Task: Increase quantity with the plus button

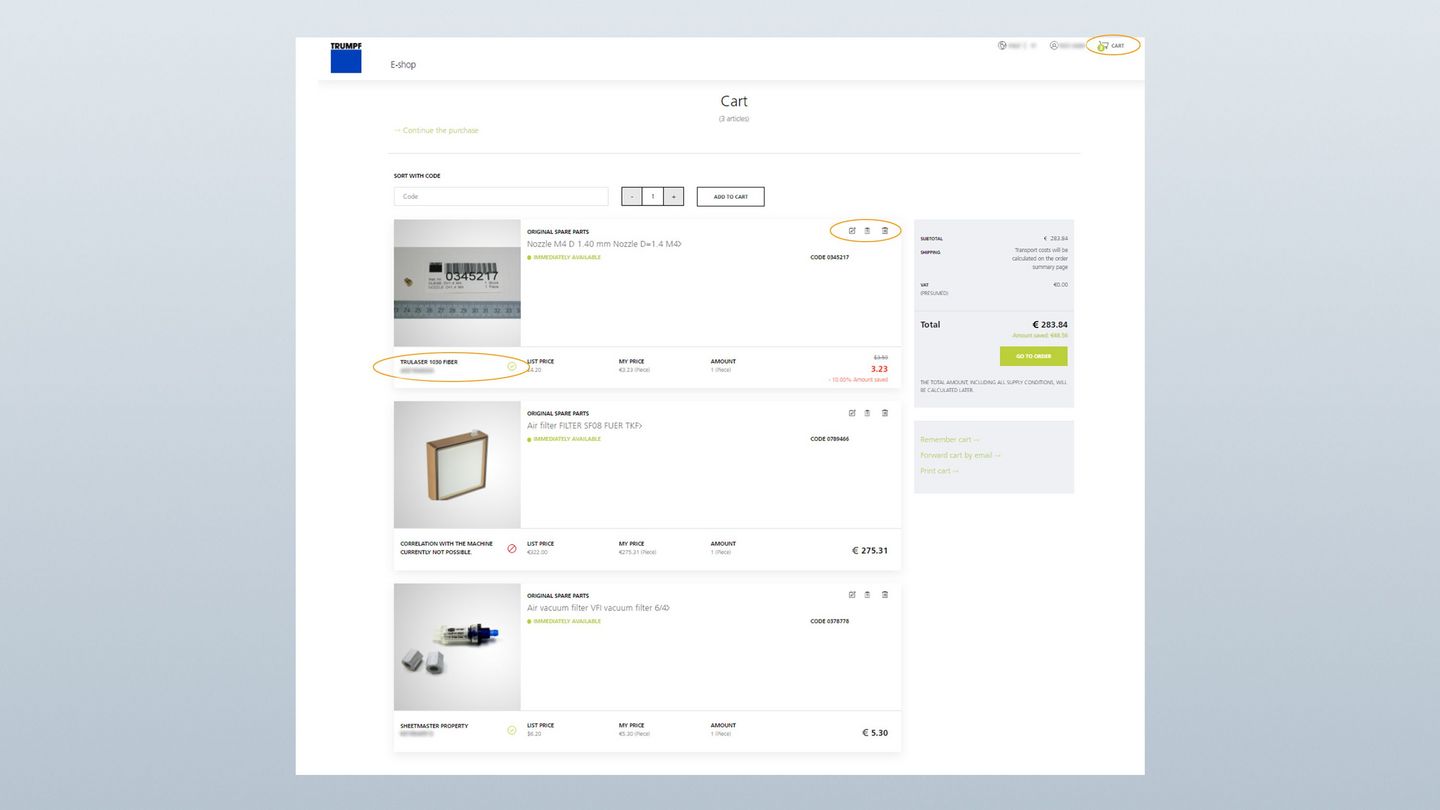Action: (673, 197)
